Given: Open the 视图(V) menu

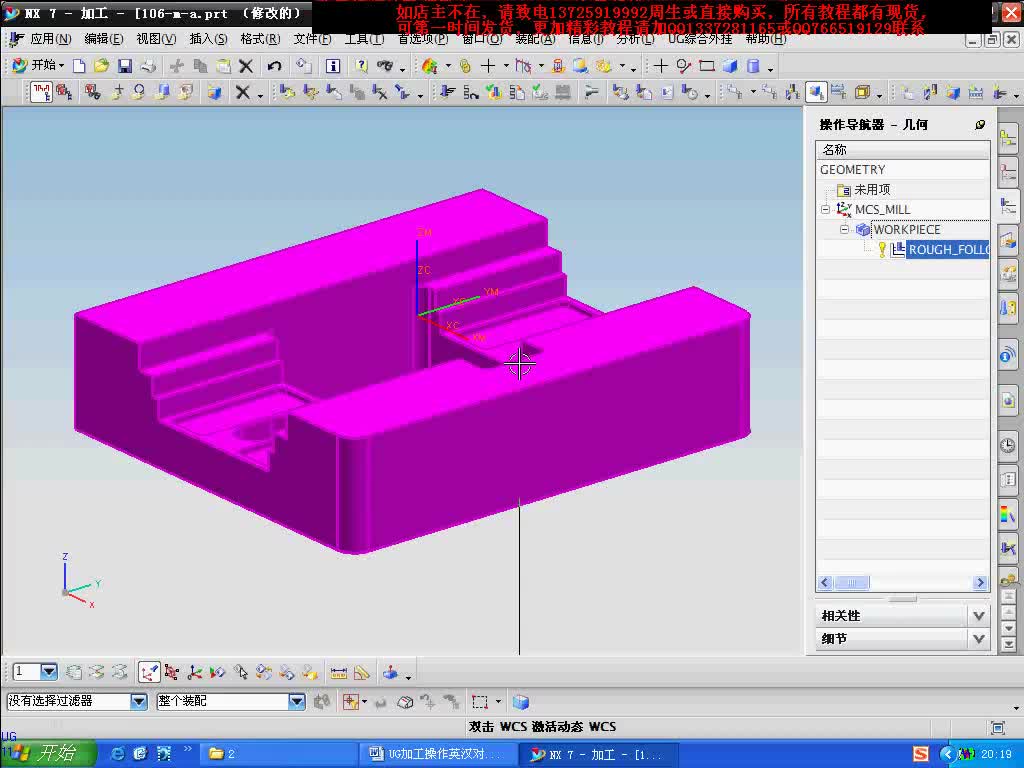Looking at the screenshot, I should tap(156, 39).
